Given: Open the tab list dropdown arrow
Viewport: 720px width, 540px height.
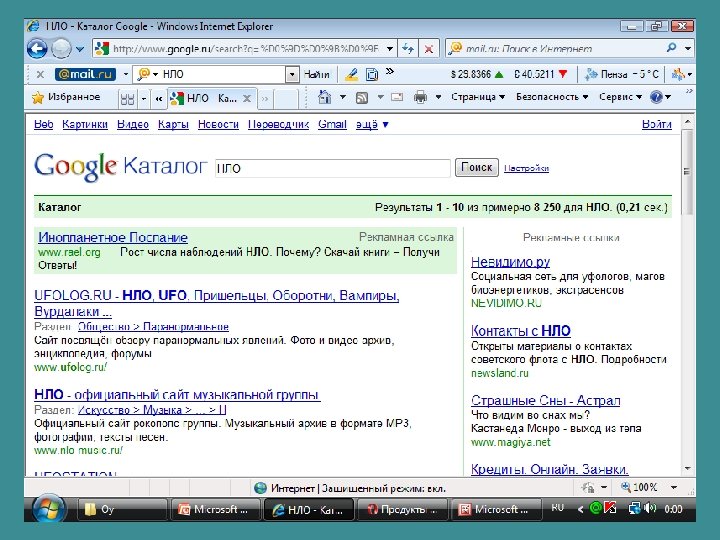Looking at the screenshot, I should [x=144, y=98].
